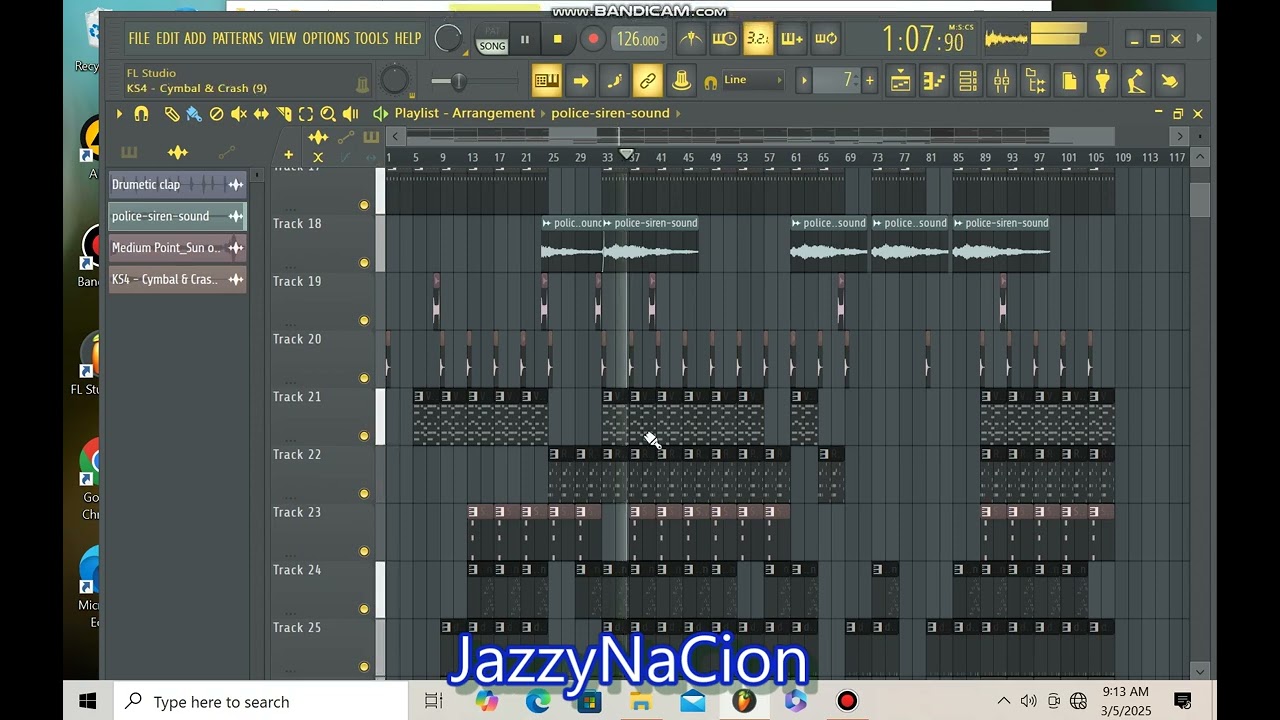Select the Draw pencil tool

[x=172, y=114]
